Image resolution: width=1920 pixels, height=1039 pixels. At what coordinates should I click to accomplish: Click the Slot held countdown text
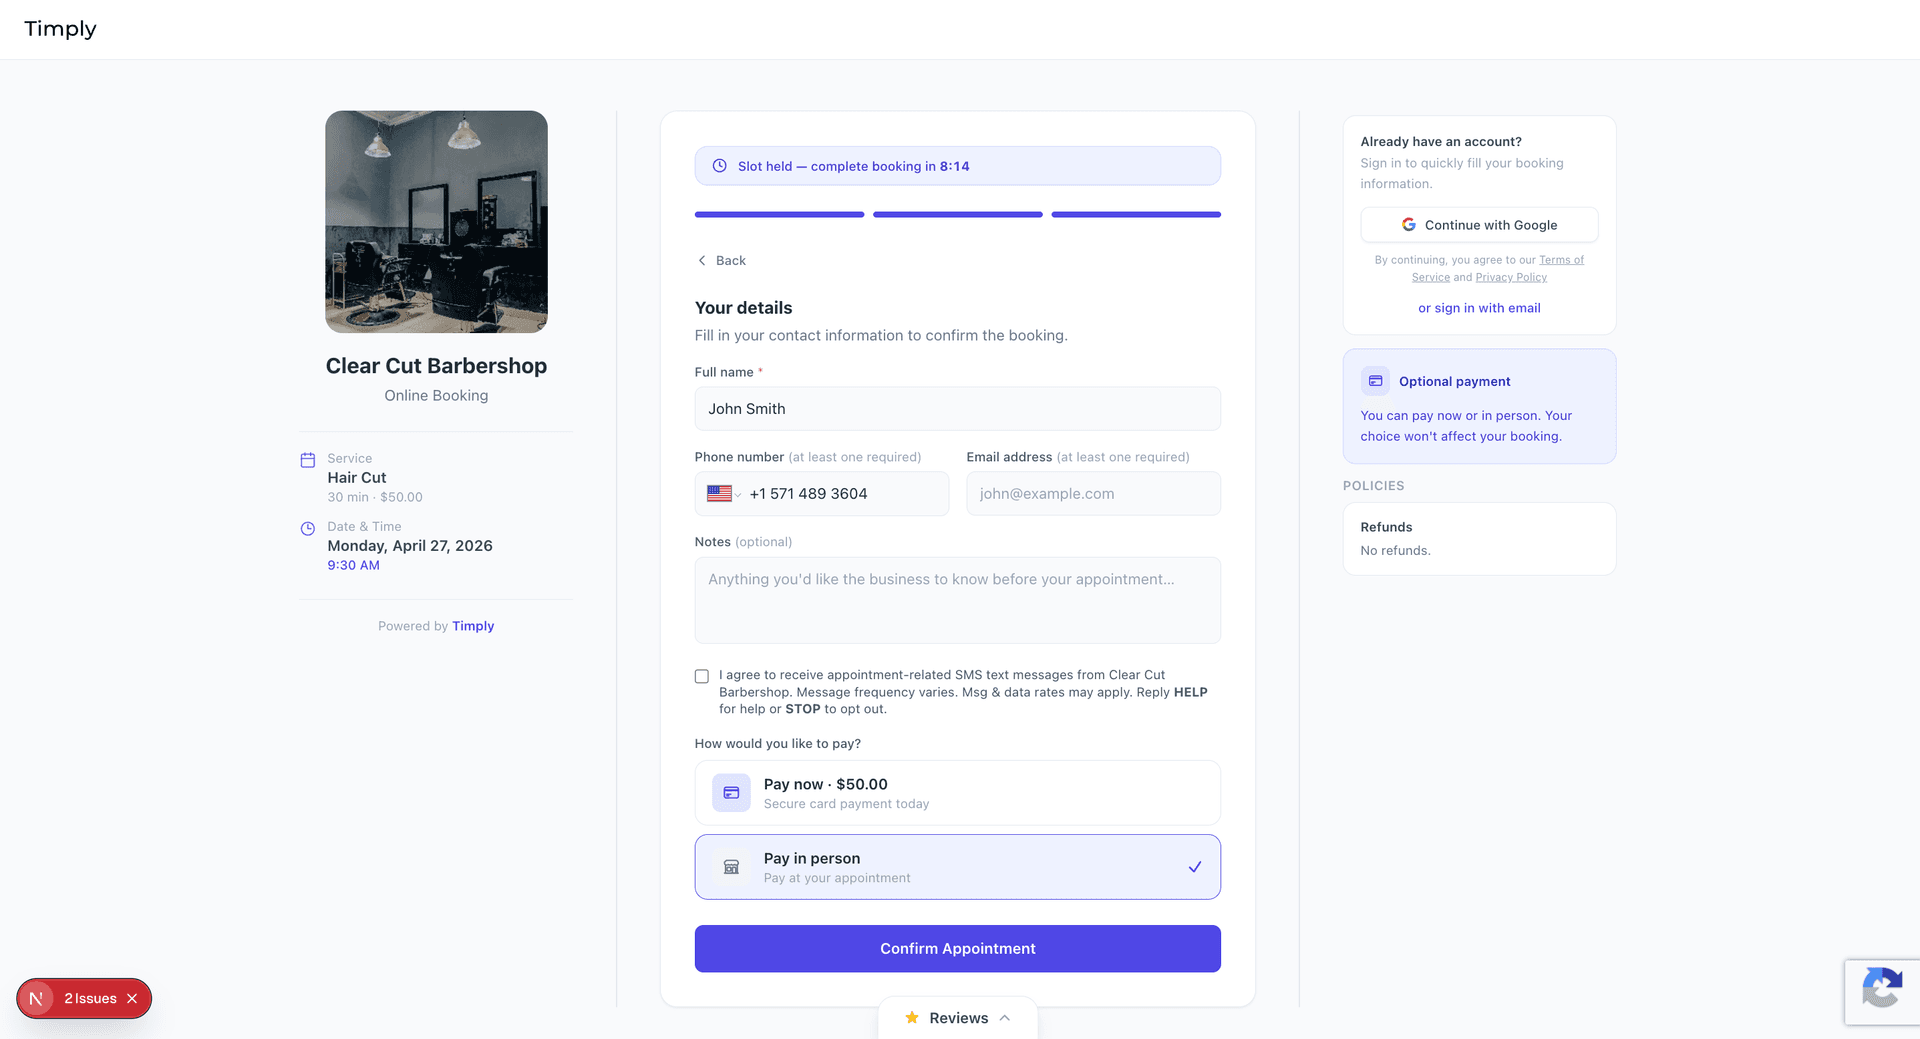point(854,166)
